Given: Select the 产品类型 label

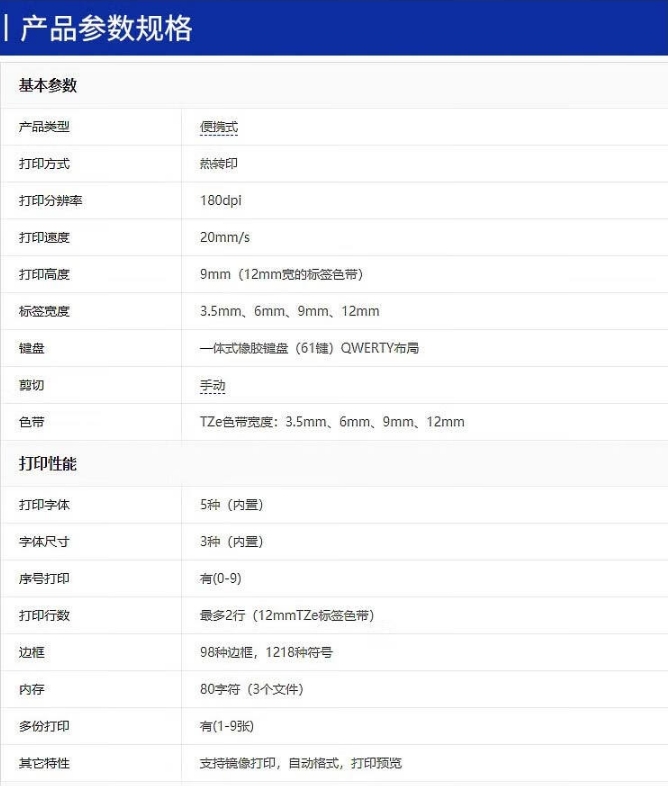Looking at the screenshot, I should [44, 127].
